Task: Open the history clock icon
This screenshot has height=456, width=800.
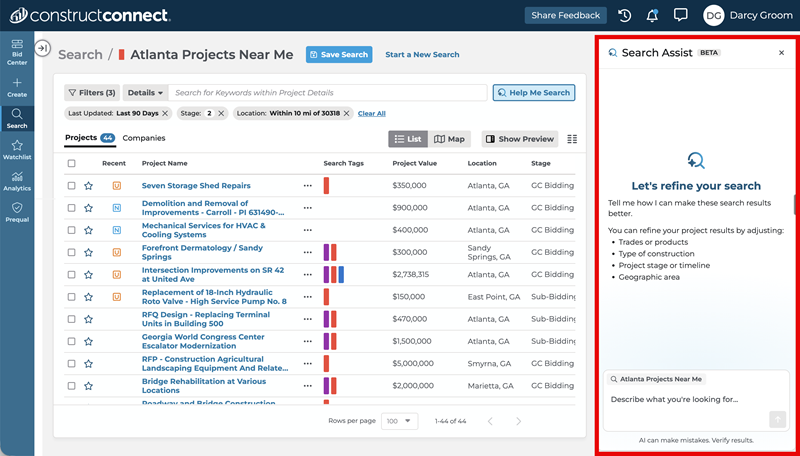Action: (624, 15)
